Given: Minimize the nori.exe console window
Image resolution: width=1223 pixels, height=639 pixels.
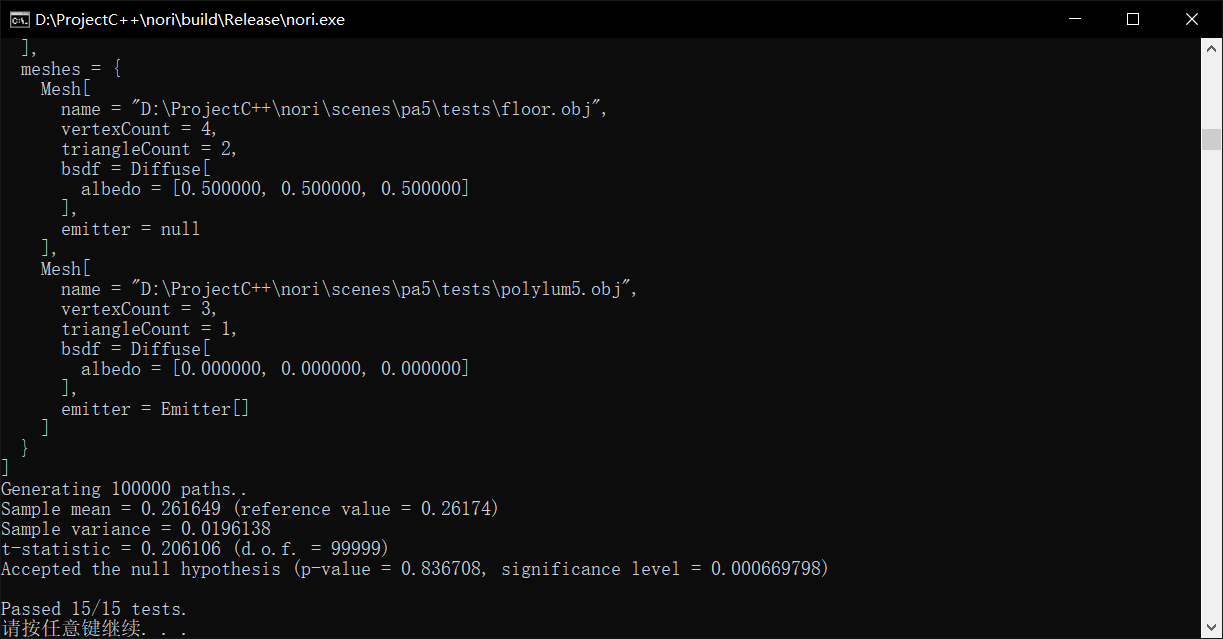Looking at the screenshot, I should [x=1075, y=19].
